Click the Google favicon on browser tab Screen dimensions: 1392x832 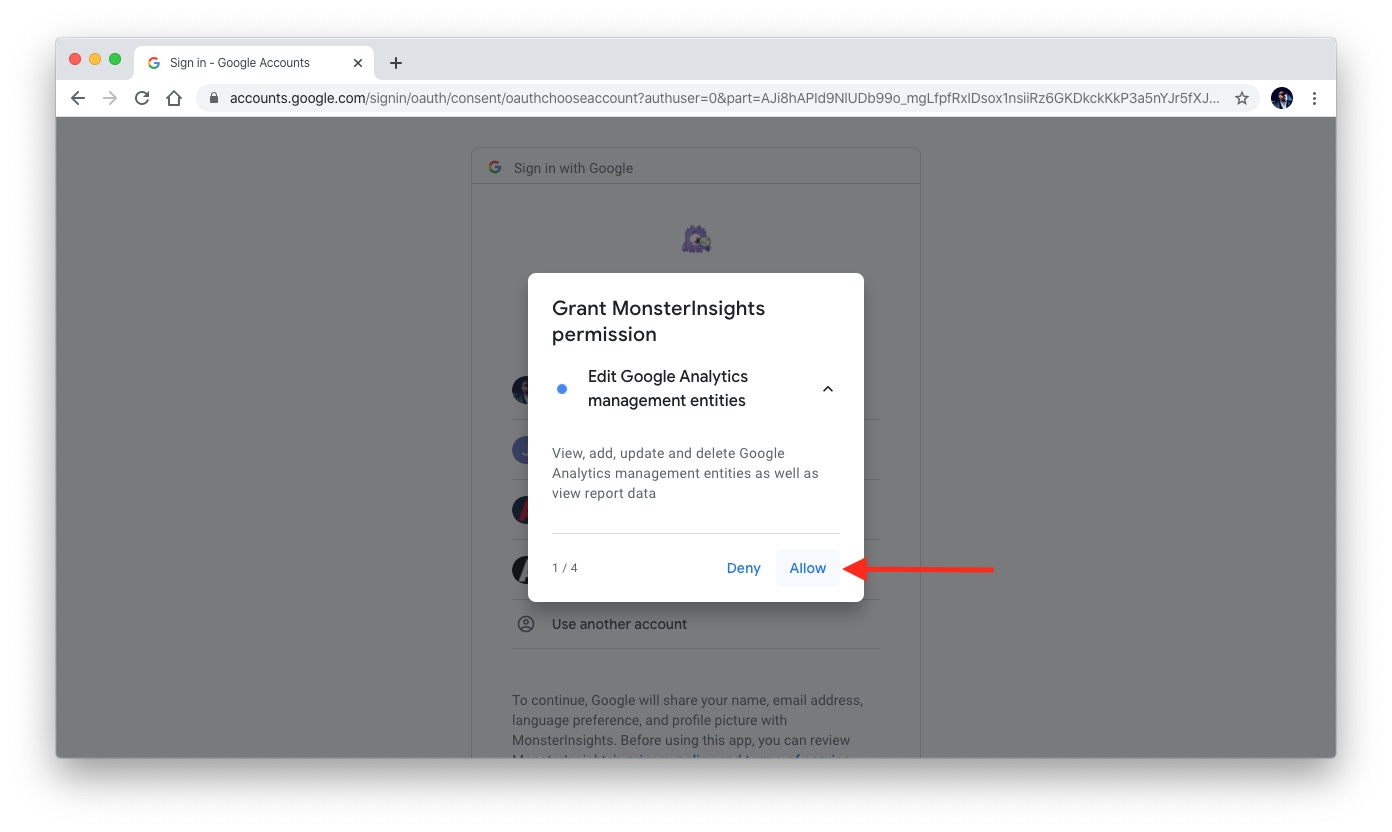click(154, 63)
